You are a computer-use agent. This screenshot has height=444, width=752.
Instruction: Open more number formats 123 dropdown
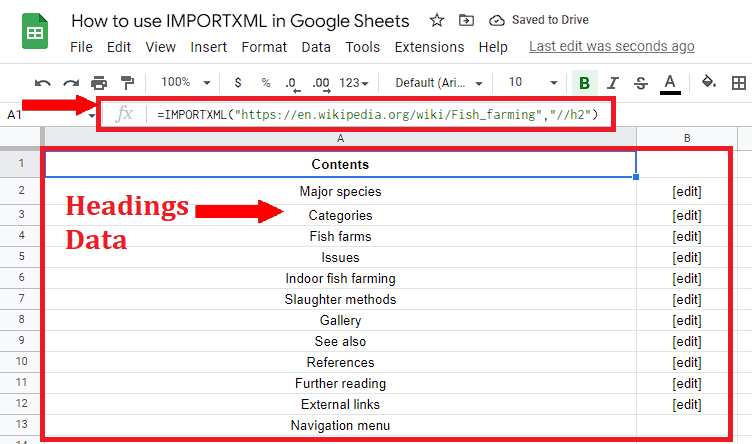[354, 83]
